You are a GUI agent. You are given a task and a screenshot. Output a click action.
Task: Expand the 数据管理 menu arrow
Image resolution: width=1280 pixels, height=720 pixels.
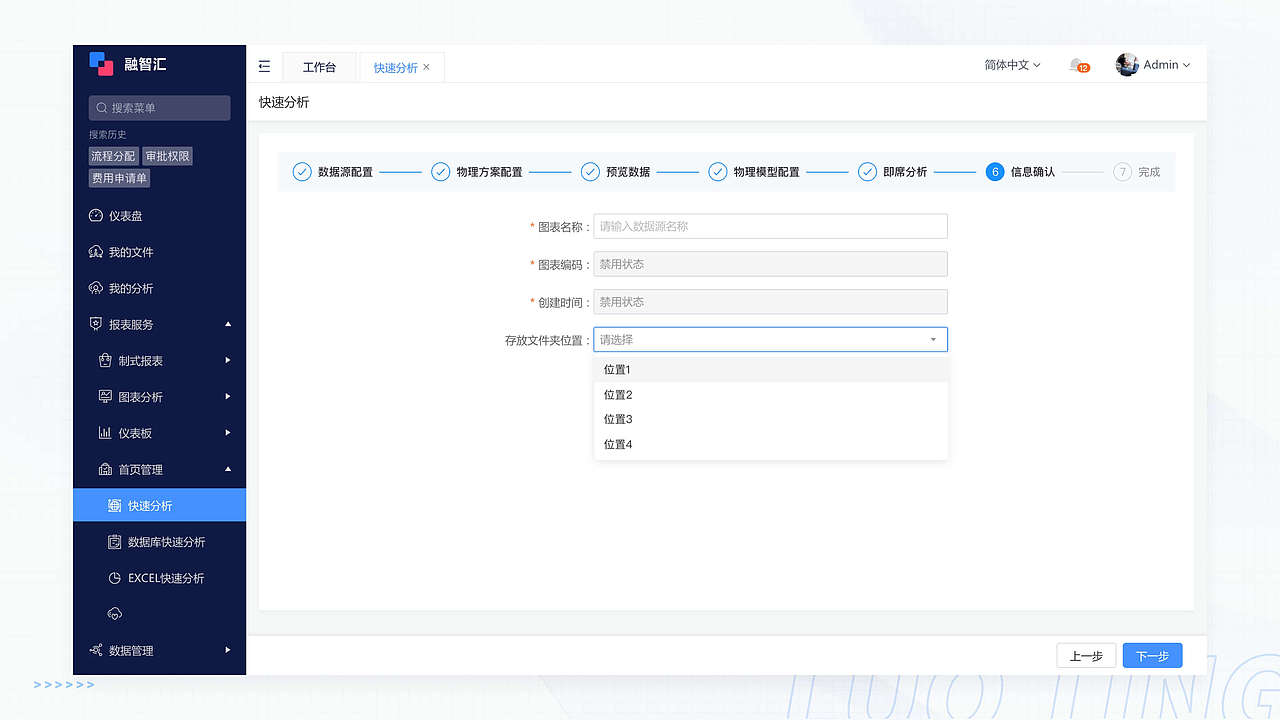[x=228, y=650]
